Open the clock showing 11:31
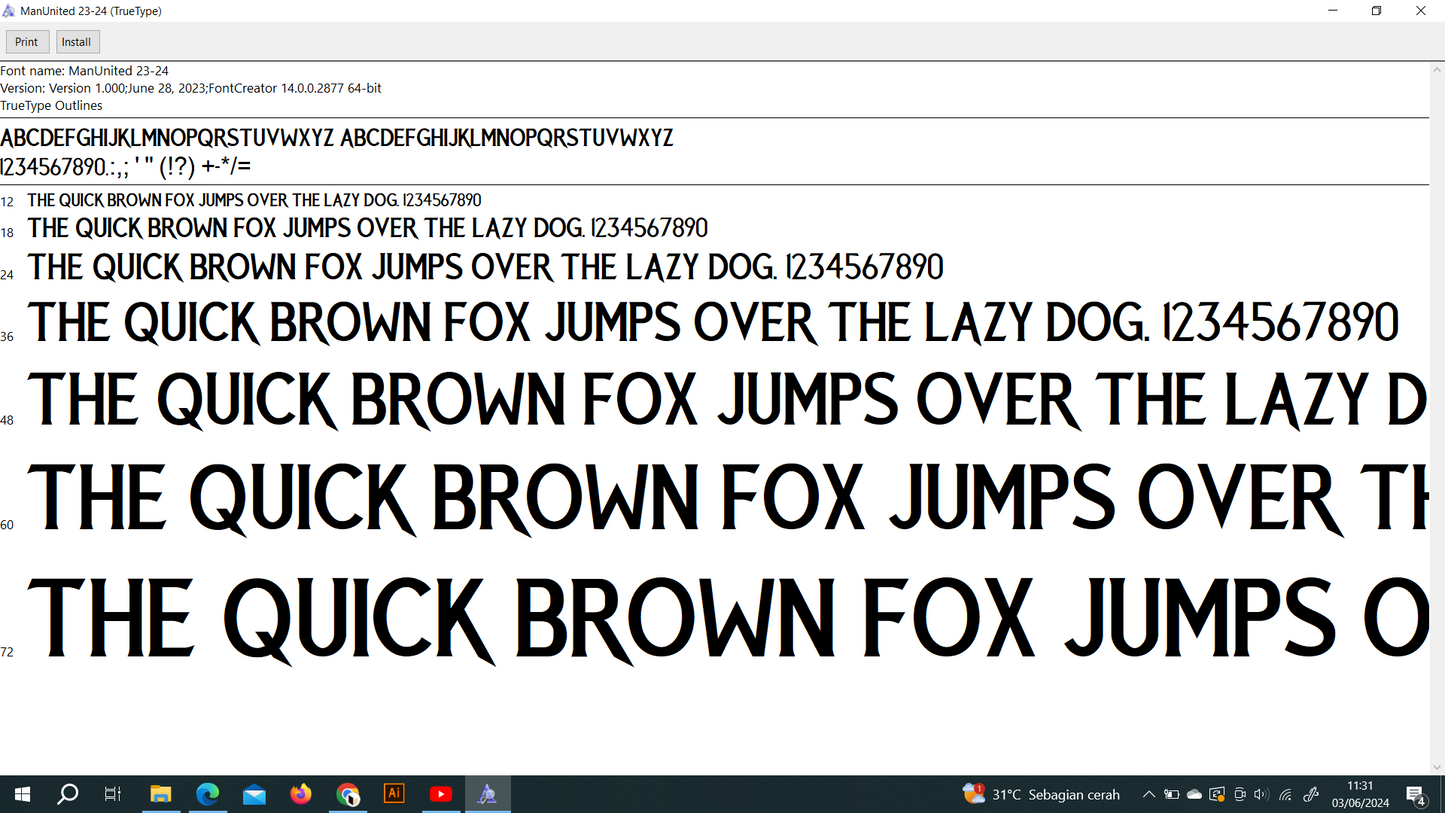The height and width of the screenshot is (813, 1445). [1360, 795]
